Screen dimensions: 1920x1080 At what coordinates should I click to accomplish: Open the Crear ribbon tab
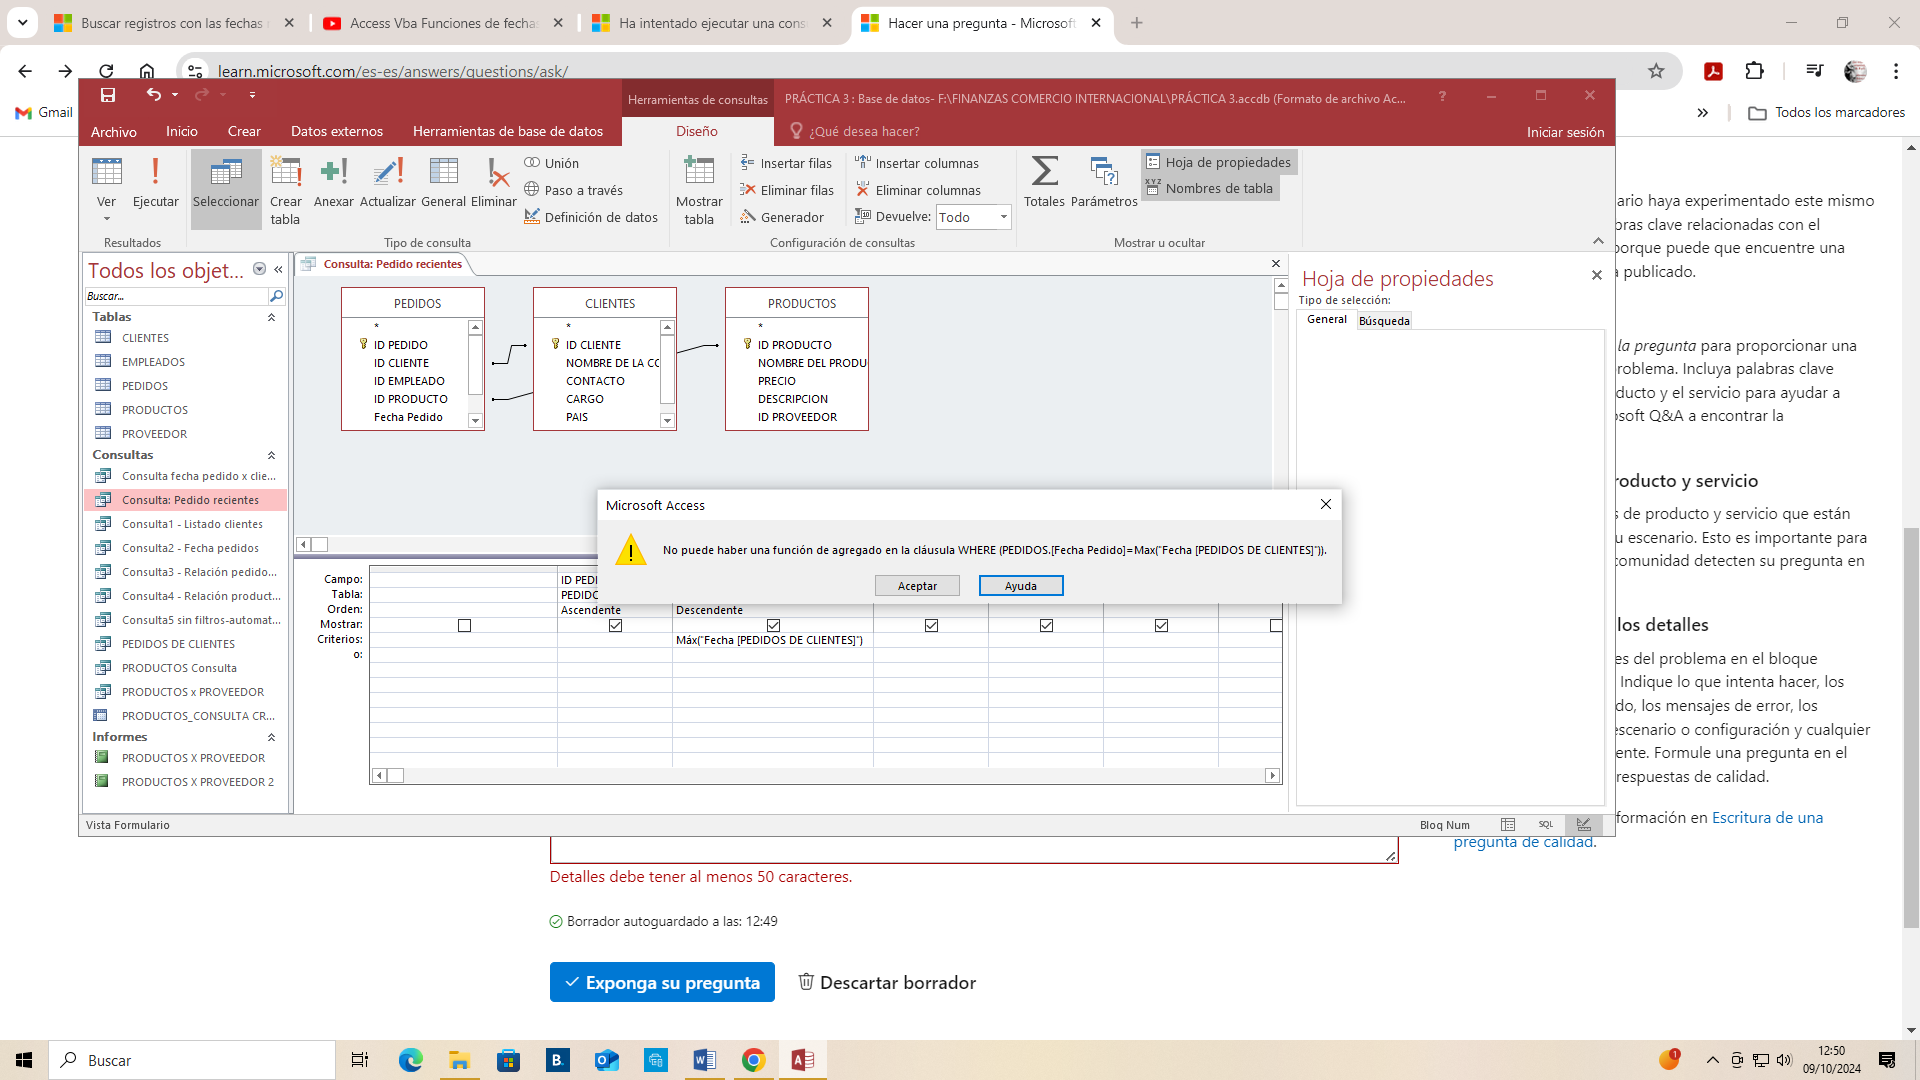(244, 131)
